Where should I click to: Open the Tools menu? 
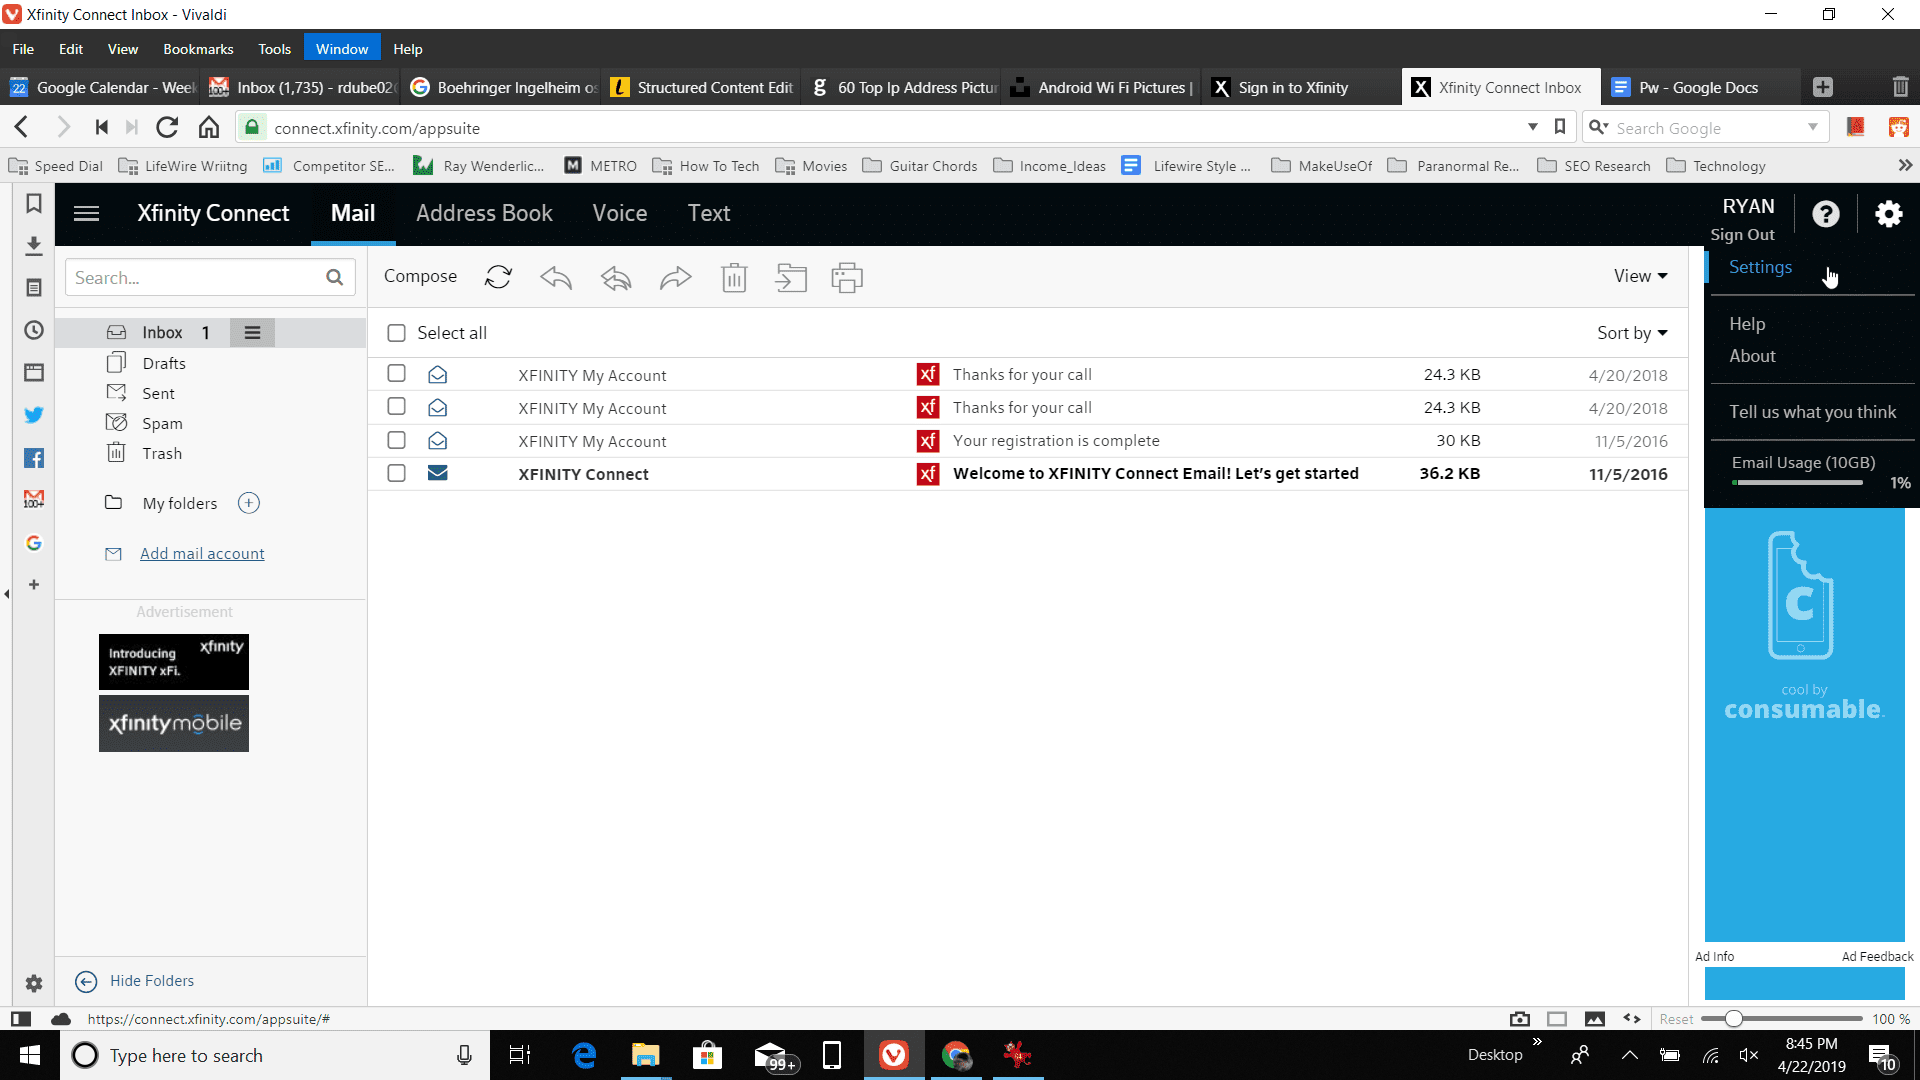click(274, 49)
